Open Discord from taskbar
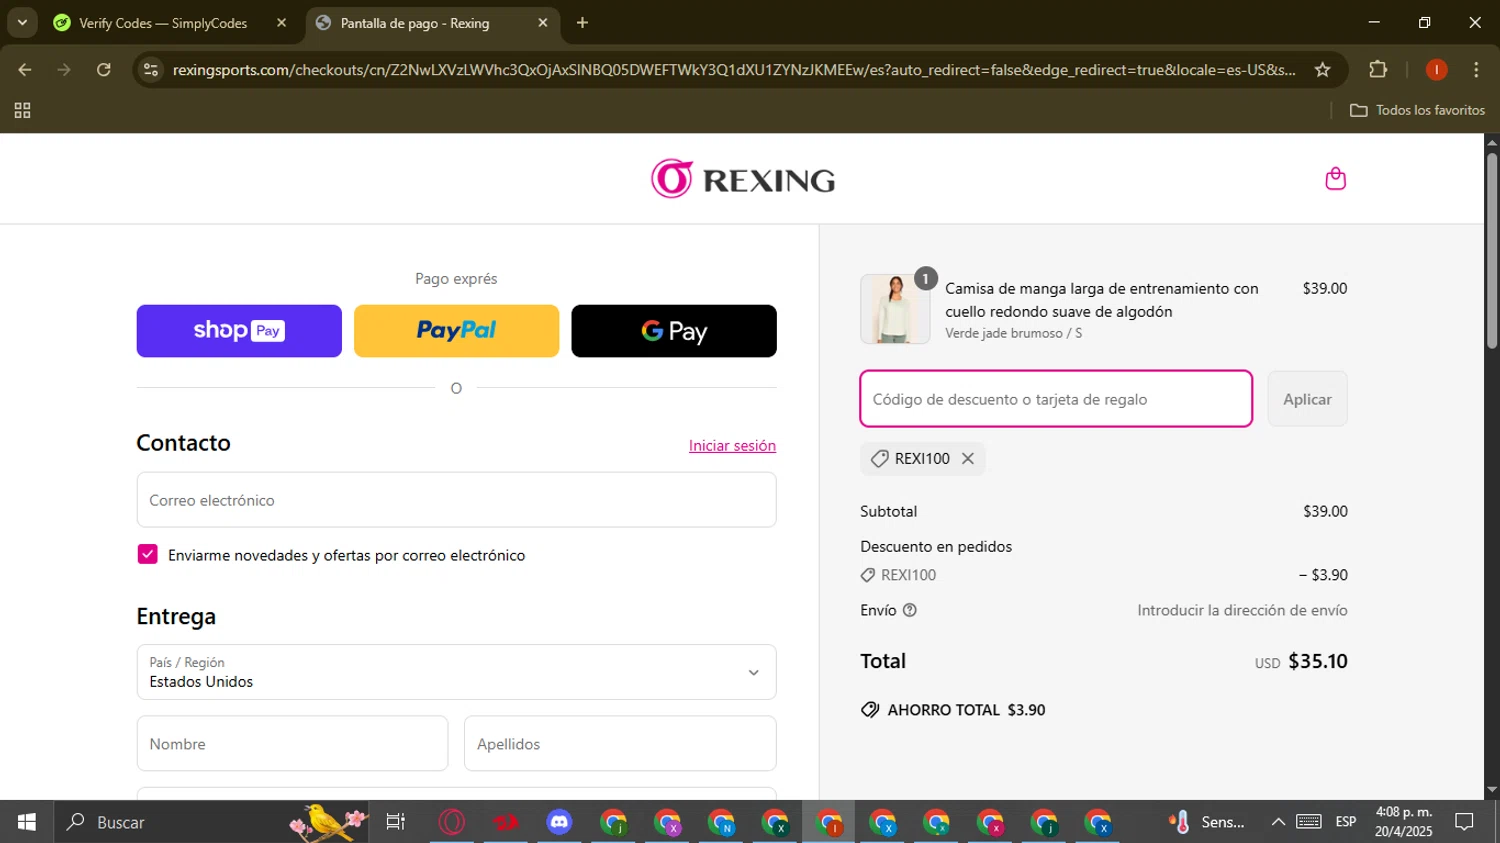 [x=559, y=822]
